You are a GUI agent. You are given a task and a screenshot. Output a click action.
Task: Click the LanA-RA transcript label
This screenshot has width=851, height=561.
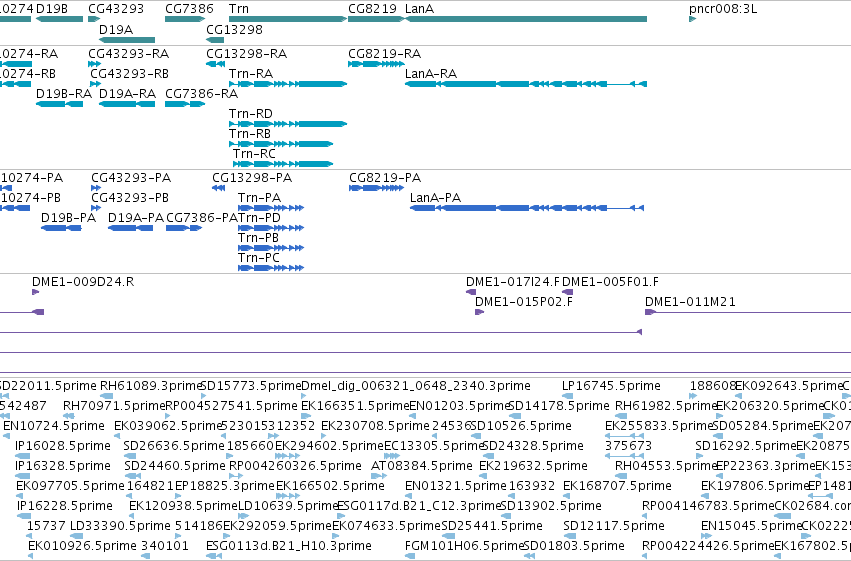click(x=431, y=74)
